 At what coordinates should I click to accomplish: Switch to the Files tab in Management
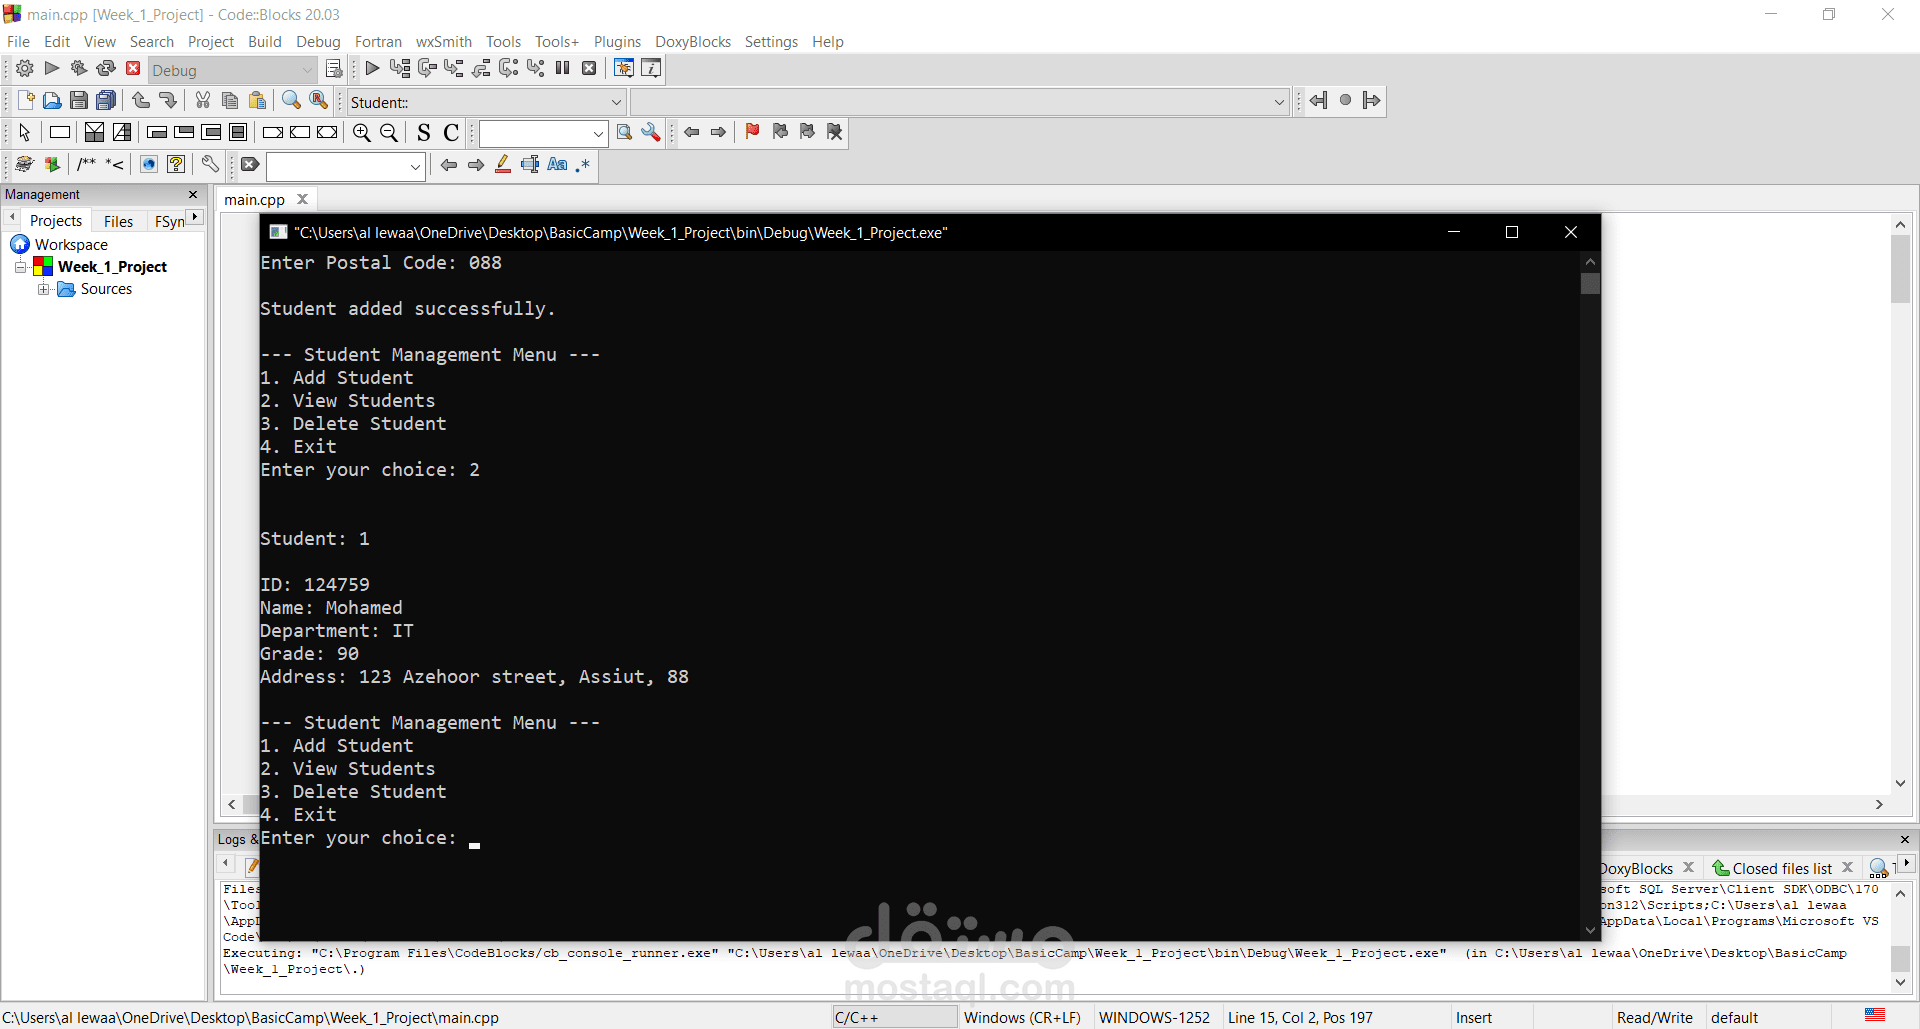click(118, 221)
